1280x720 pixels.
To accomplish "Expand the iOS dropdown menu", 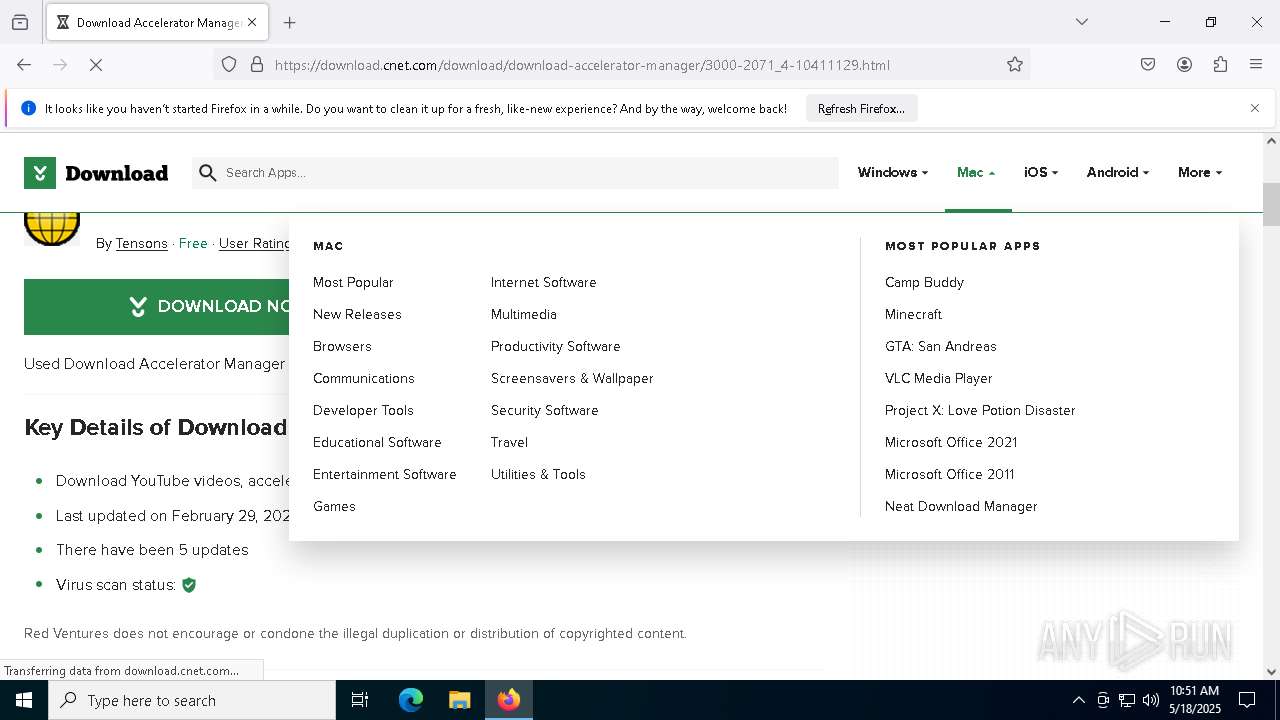I will [x=1041, y=172].
